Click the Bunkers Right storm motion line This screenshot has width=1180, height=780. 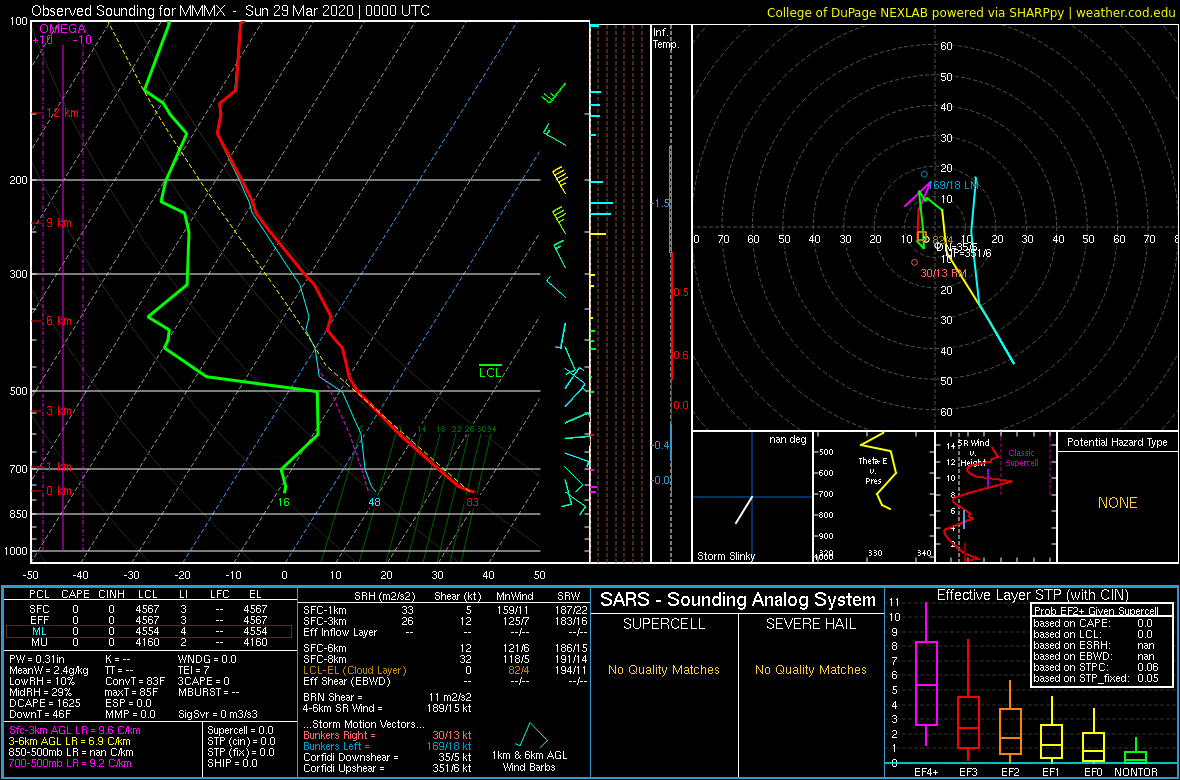[388, 736]
